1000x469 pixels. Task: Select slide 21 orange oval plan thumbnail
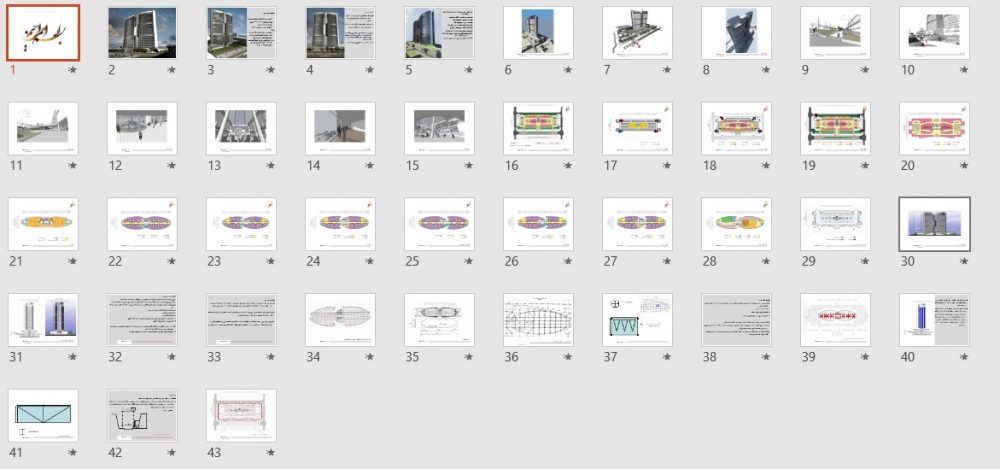pyautogui.click(x=43, y=224)
